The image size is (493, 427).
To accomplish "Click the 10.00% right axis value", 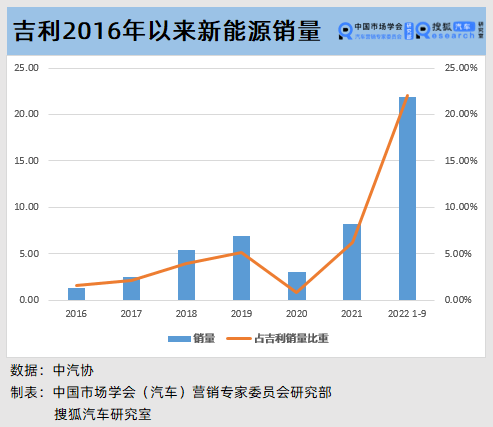I will point(461,207).
